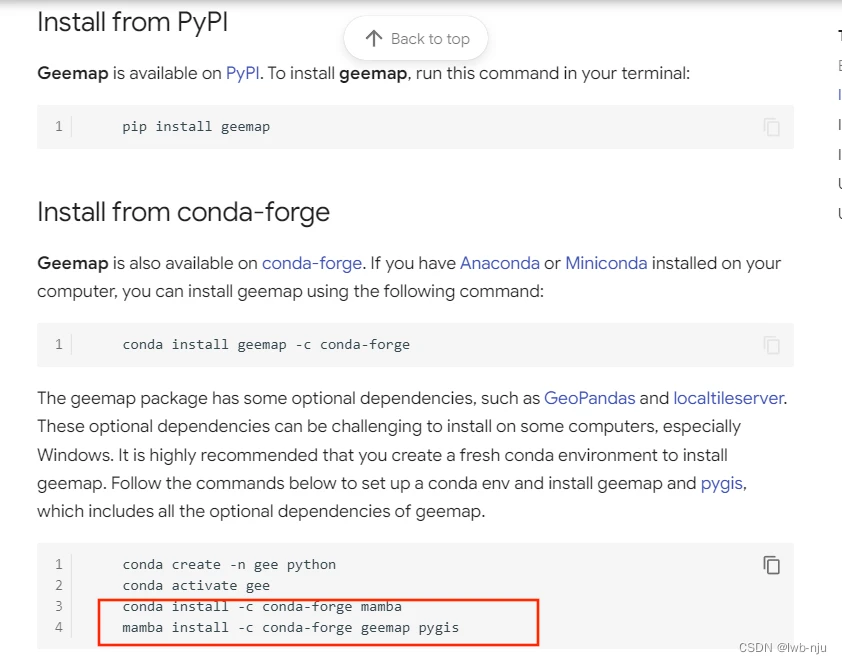Viewport: 842px width, 664px height.
Task: Copy the conda create environment code block
Action: pos(771,565)
